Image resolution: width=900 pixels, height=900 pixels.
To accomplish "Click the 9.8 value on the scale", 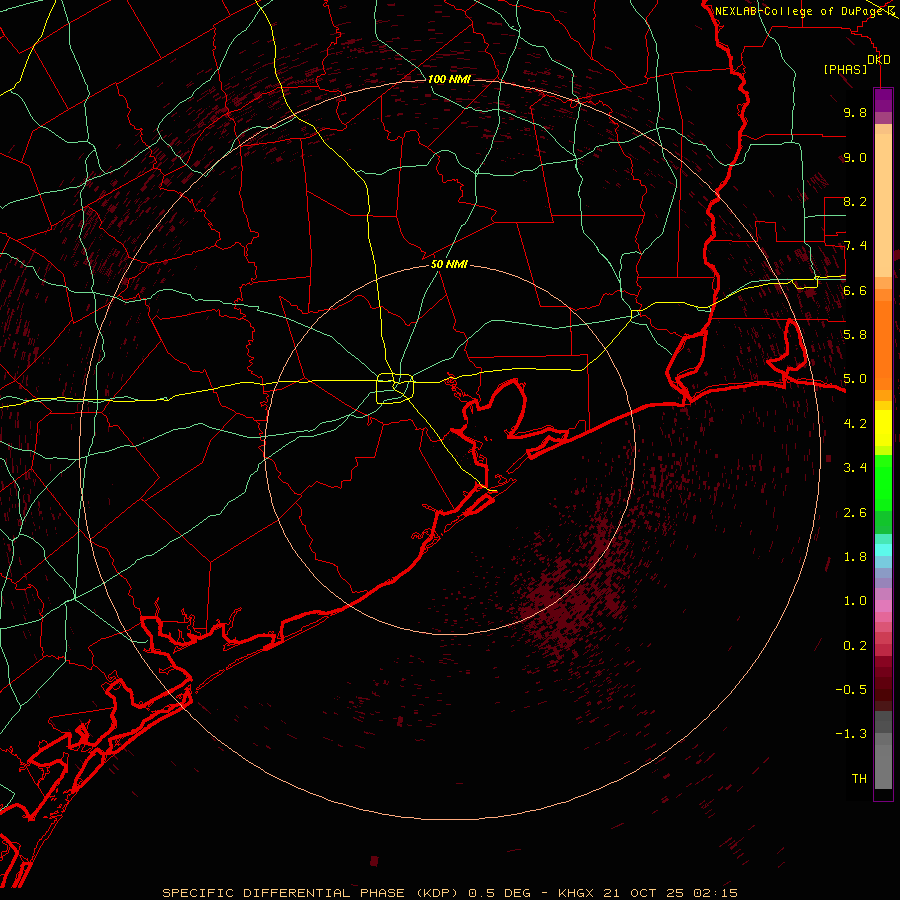I will (855, 112).
